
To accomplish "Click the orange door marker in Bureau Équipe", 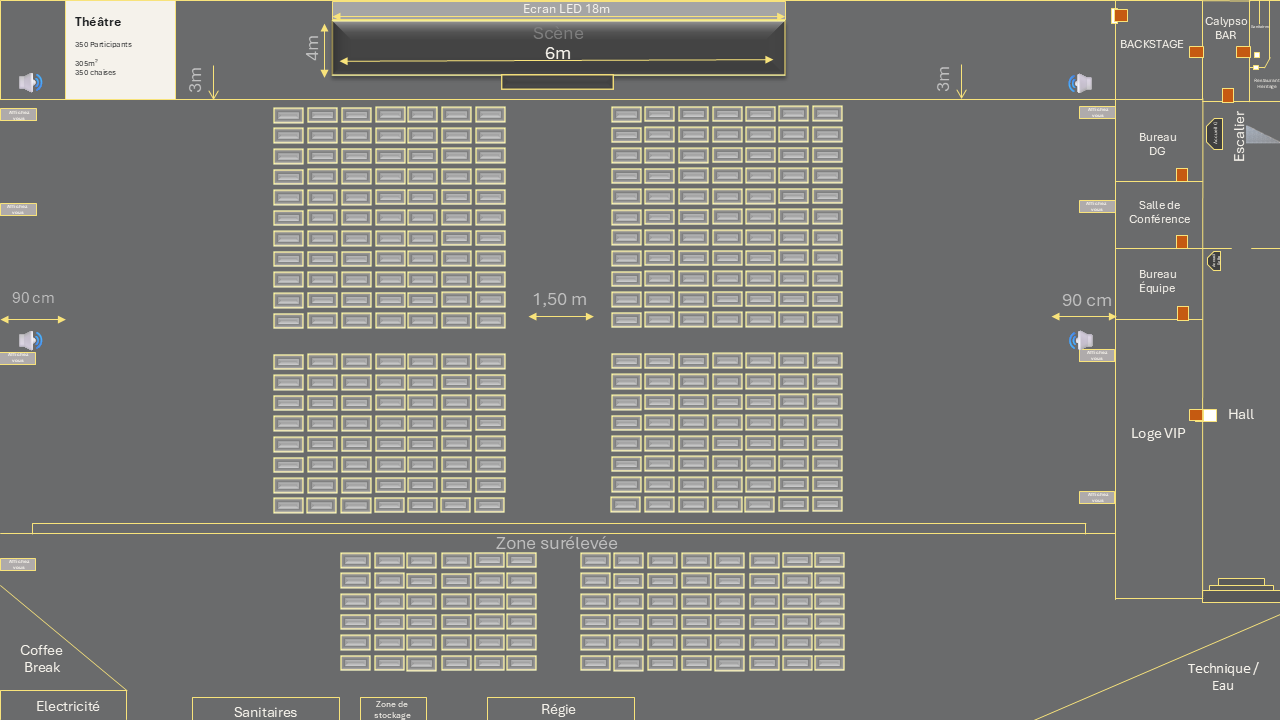I will point(1183,313).
